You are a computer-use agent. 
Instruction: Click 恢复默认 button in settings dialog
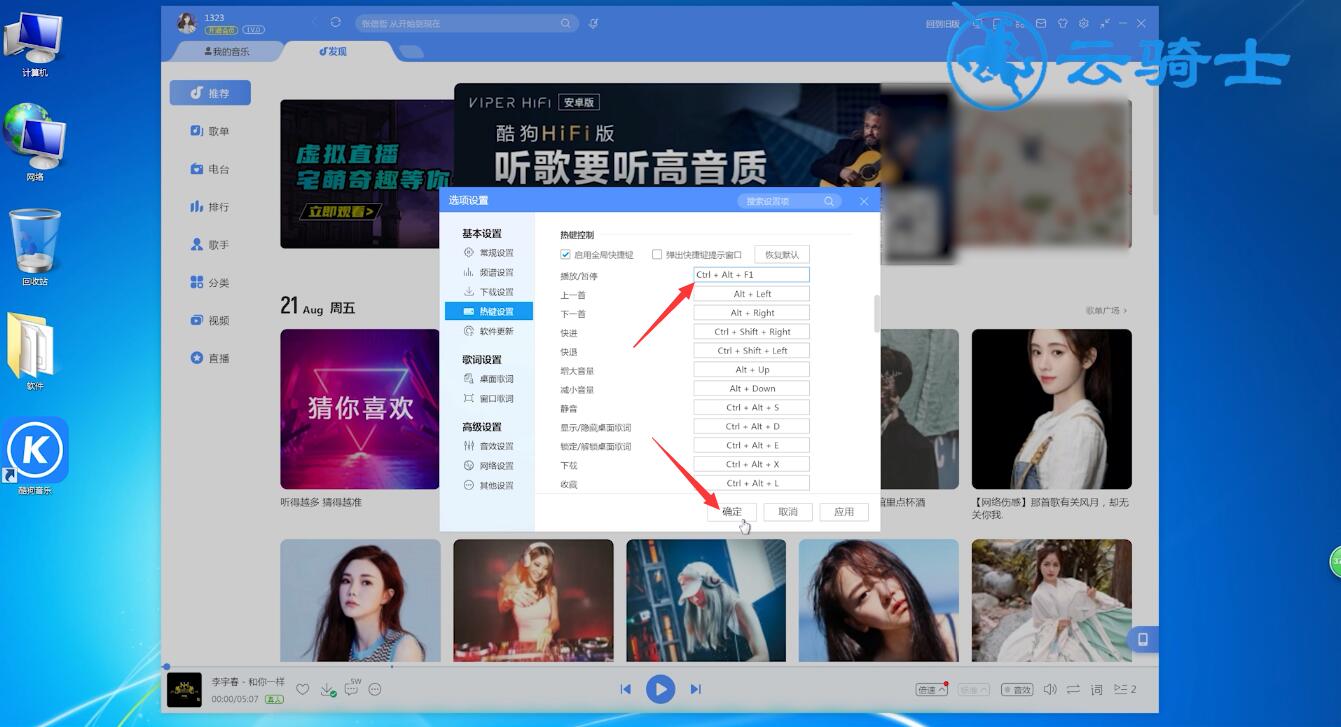(x=782, y=254)
